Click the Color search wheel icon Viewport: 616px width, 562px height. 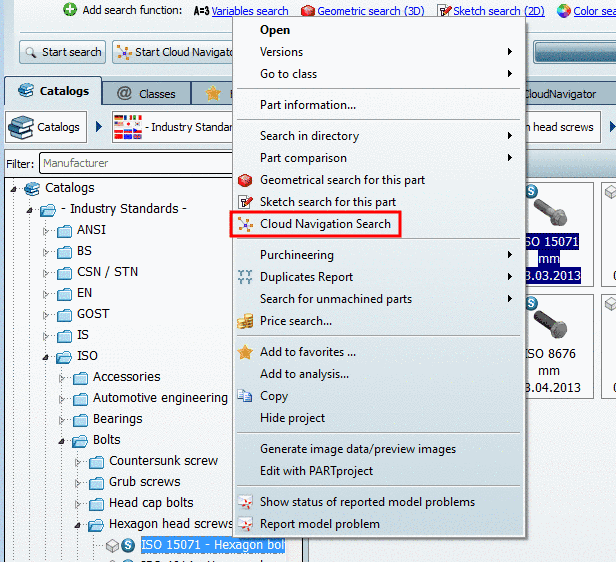coord(563,11)
